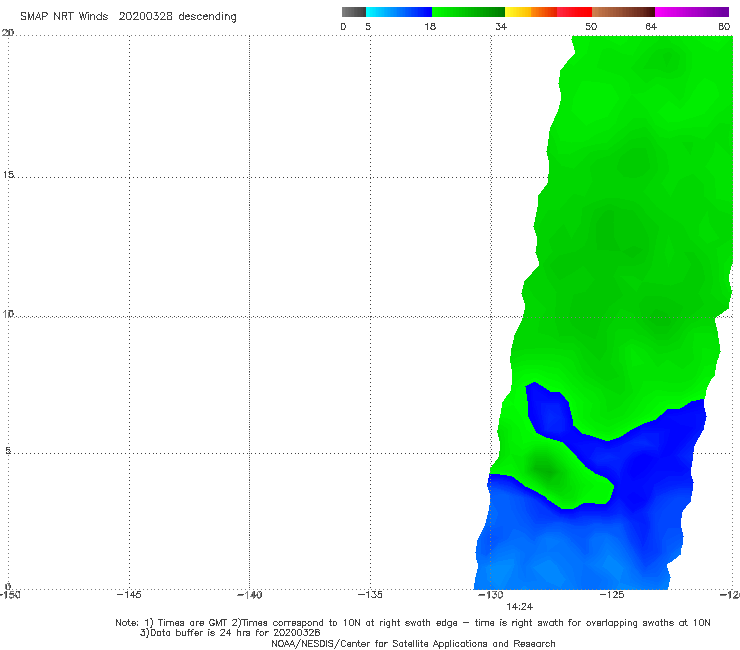The image size is (740, 650).
Task: Click the swath time label 14:24
Action: tap(520, 607)
